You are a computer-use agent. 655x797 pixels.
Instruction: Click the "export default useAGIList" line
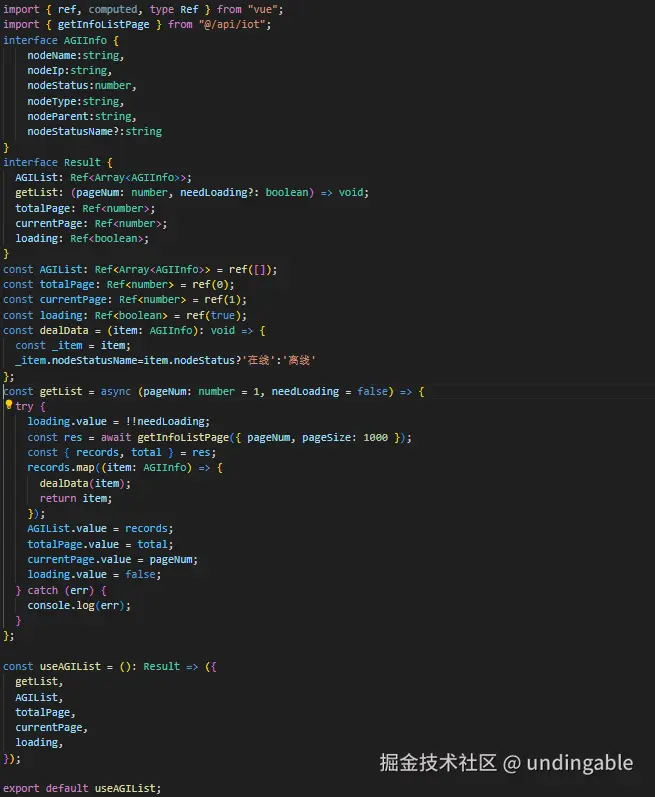pos(82,788)
